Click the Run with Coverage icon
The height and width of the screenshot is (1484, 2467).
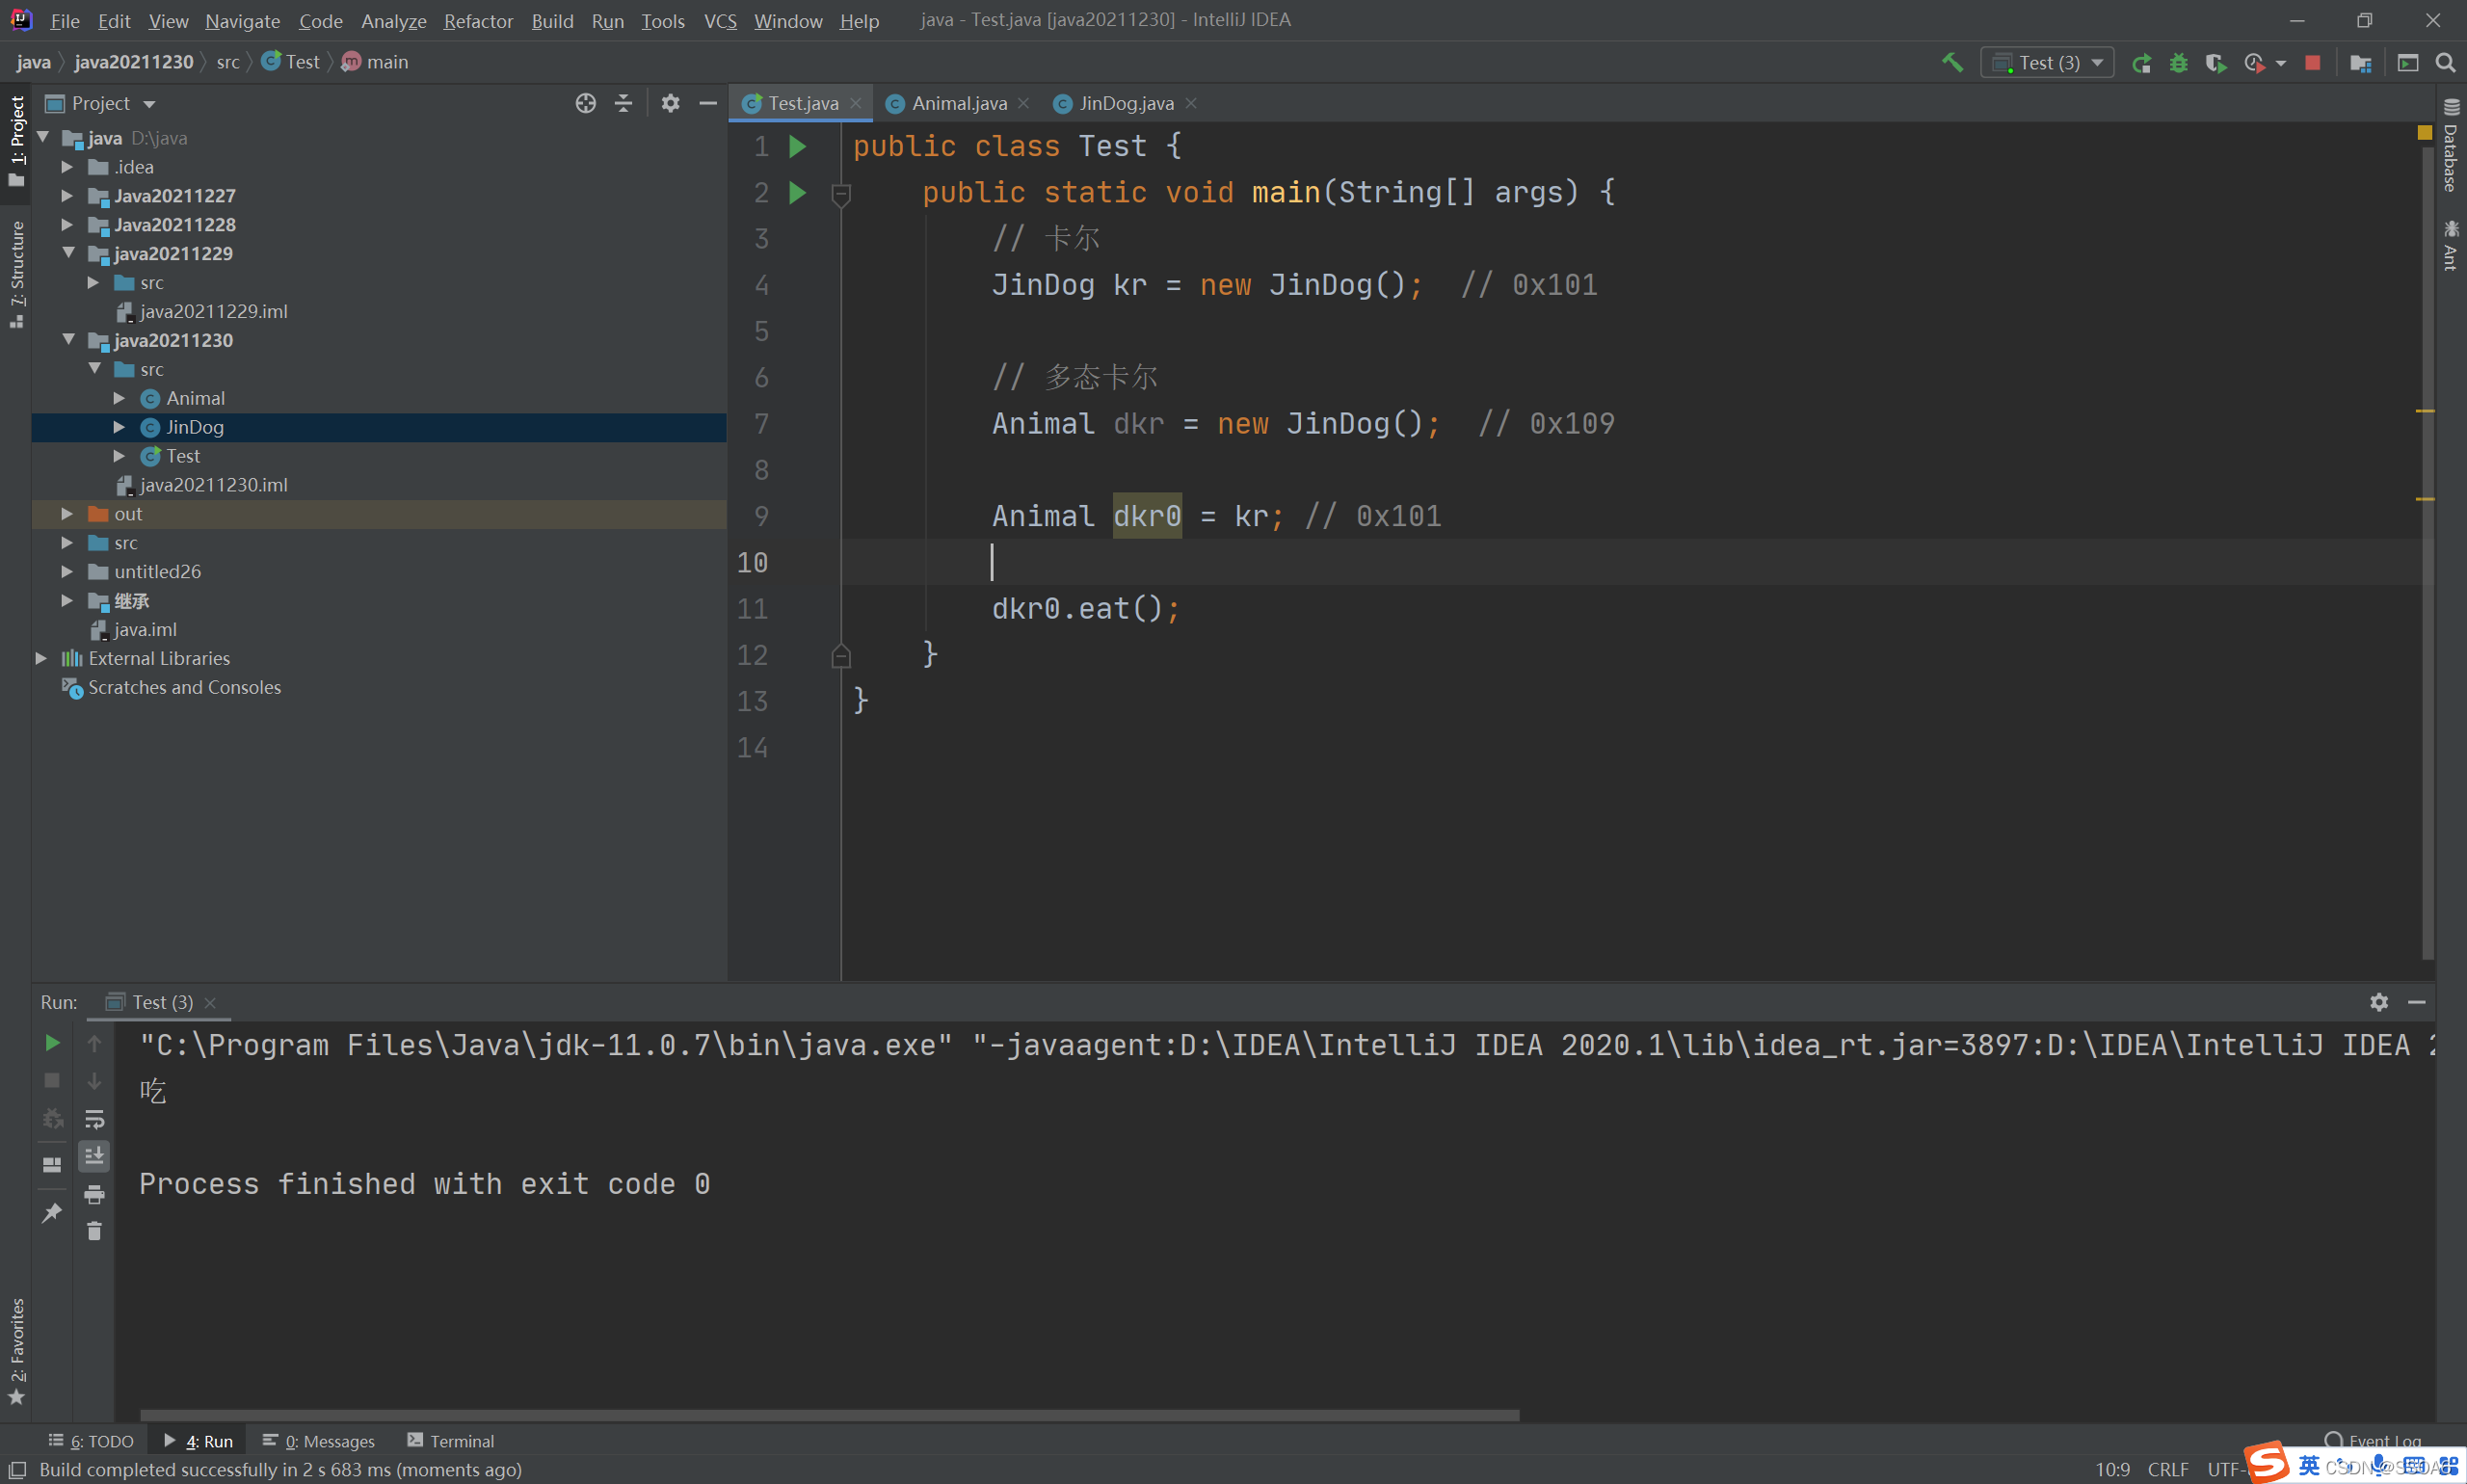(x=2216, y=63)
